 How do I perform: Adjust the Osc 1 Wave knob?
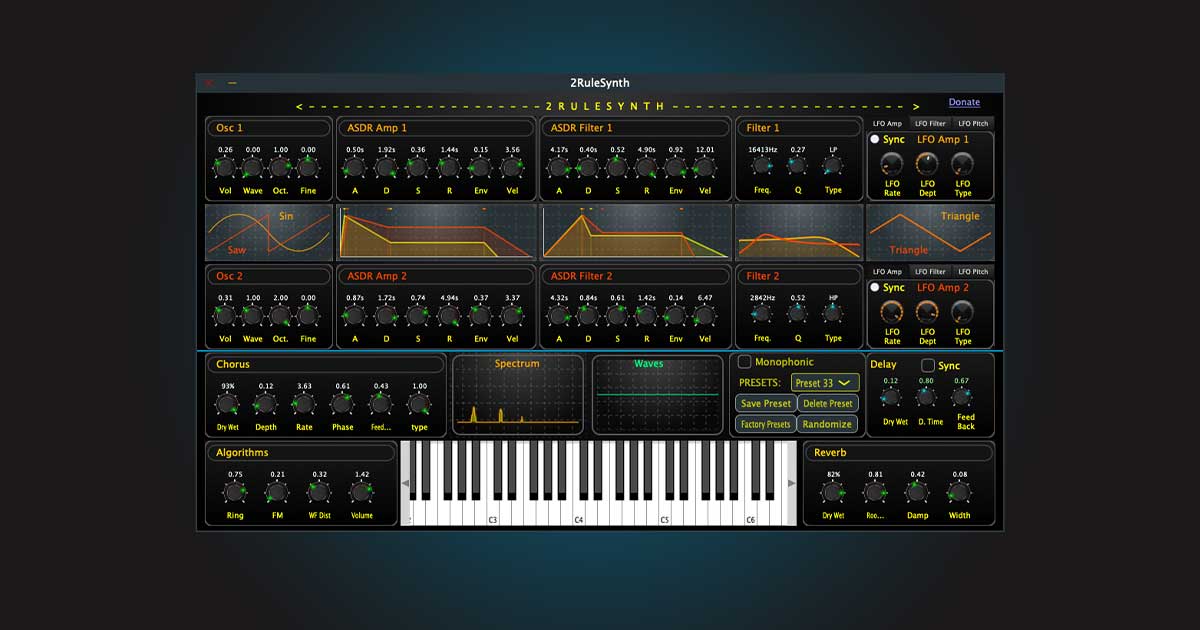click(252, 167)
